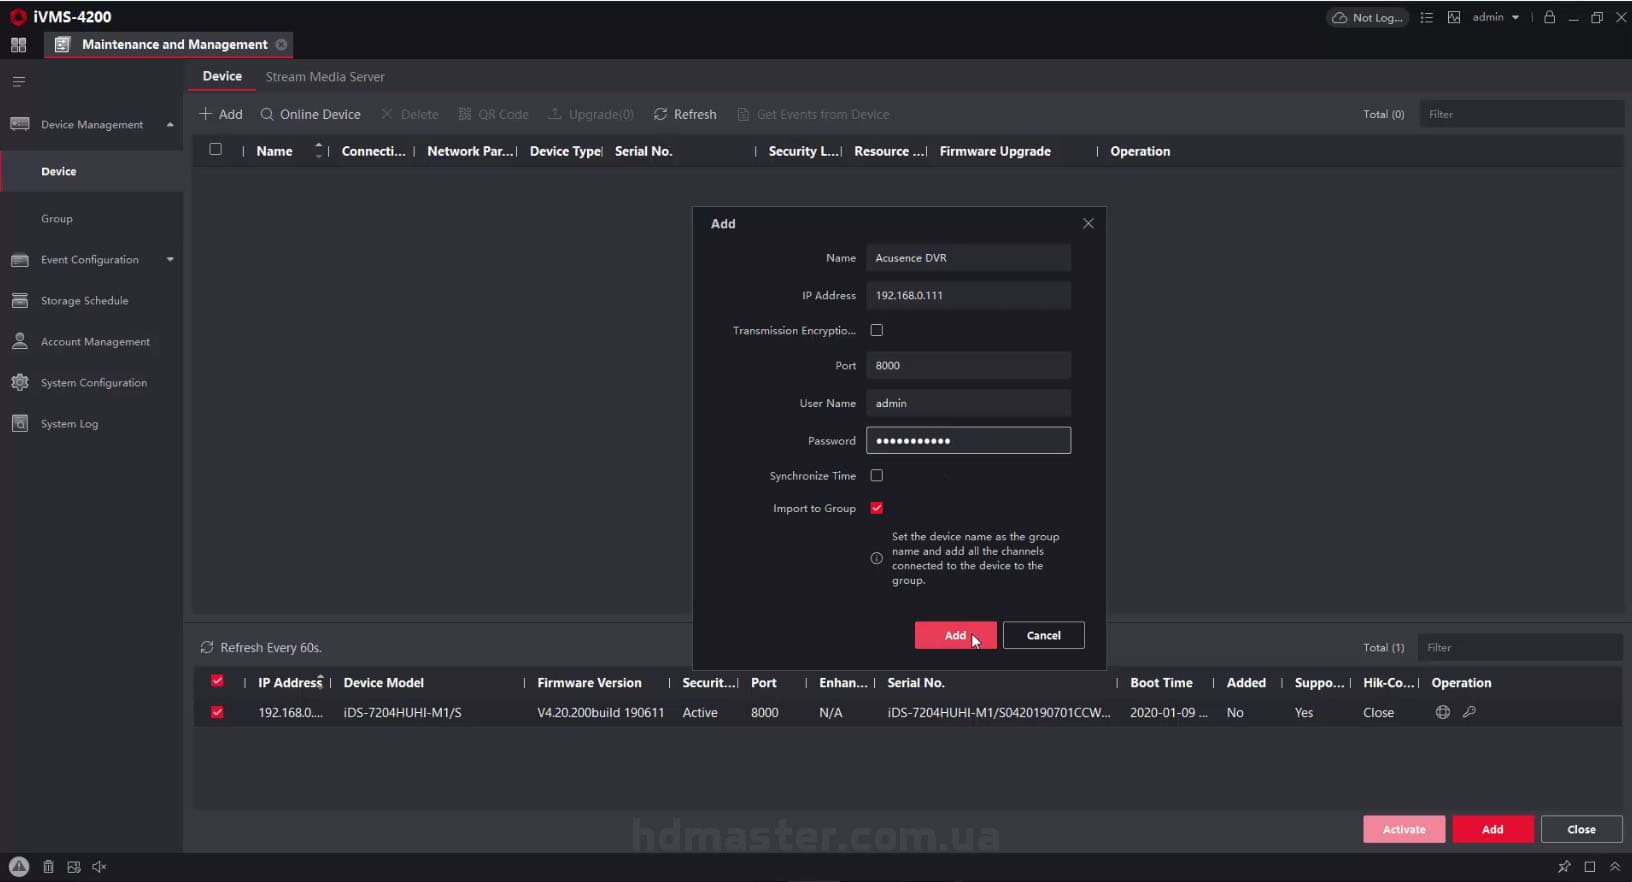The image size is (1632, 882).
Task: Collapse the sidebar with the hamburger icon
Action: click(x=18, y=82)
